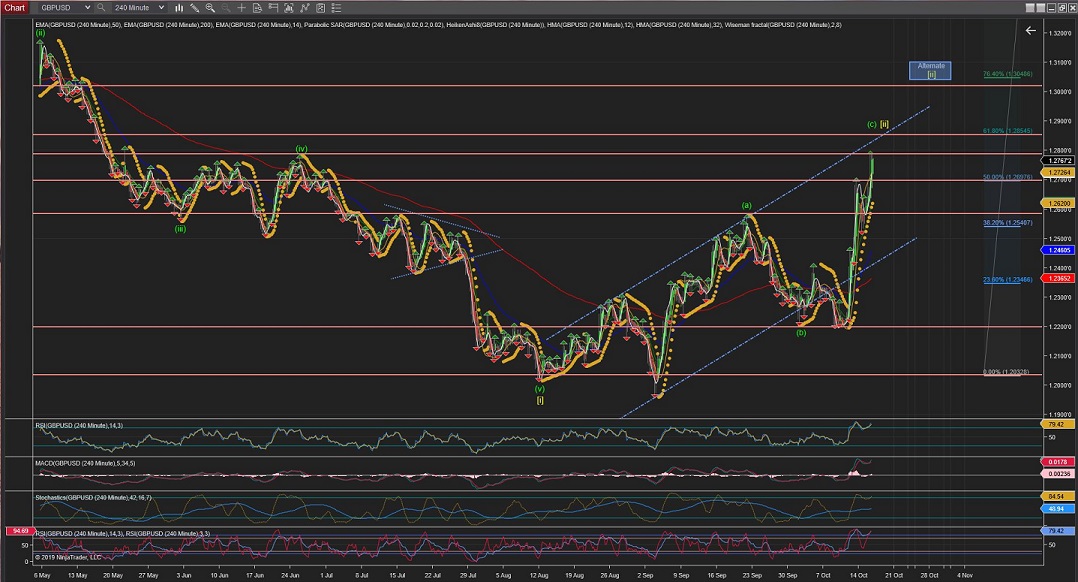The width and height of the screenshot is (1078, 582).
Task: Select the drawing tools pencil icon
Action: 195,8
